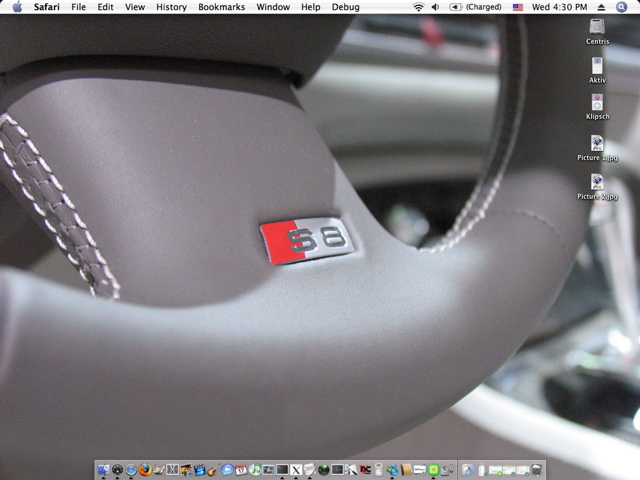The width and height of the screenshot is (640, 480).
Task: Open Finder from the Dock
Action: coord(103,470)
